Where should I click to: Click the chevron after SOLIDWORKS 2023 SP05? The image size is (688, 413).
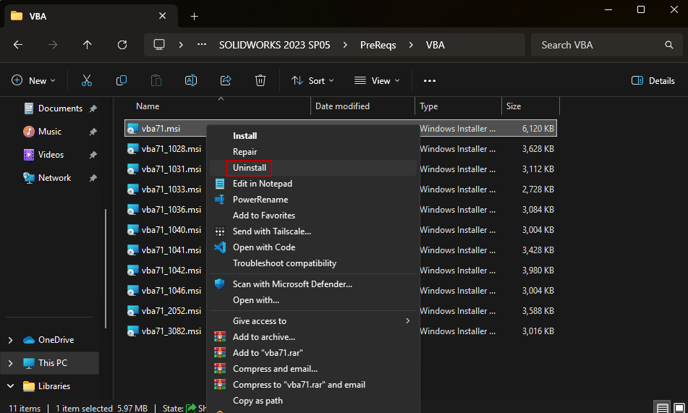point(345,45)
